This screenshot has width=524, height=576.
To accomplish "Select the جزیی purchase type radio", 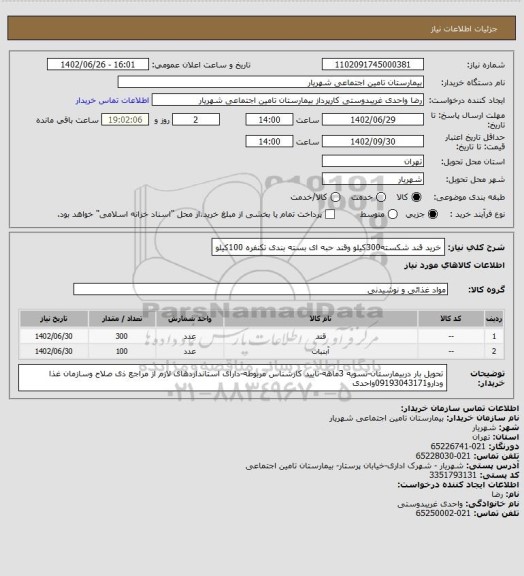I will 433,214.
